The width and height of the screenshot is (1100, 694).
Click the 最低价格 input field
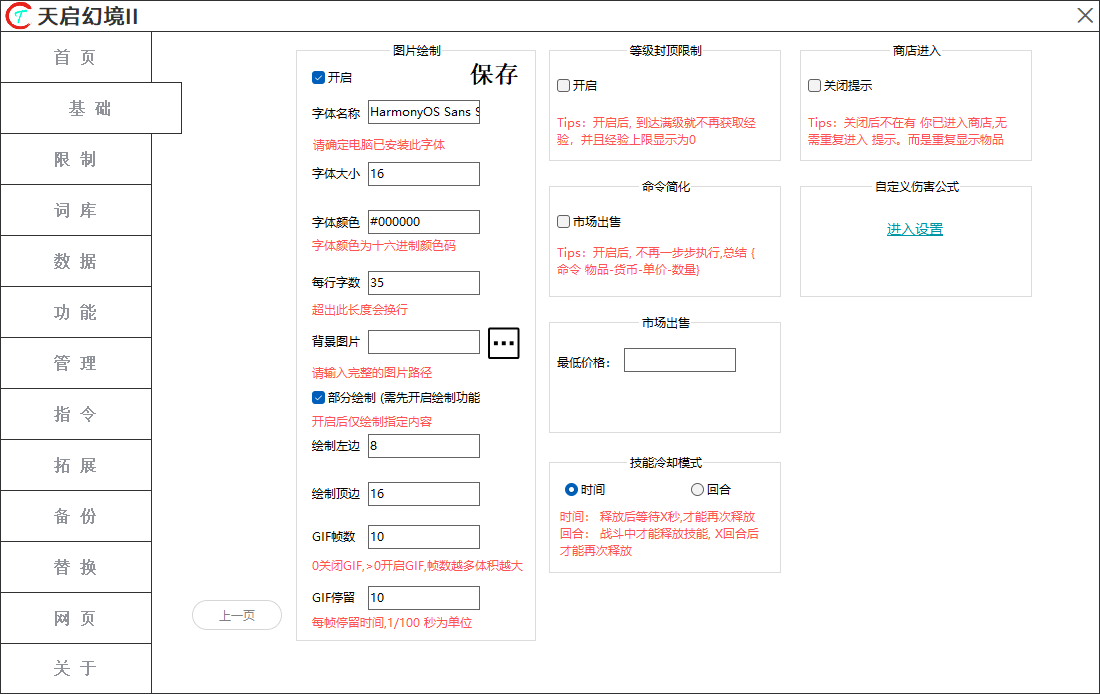click(x=679, y=360)
